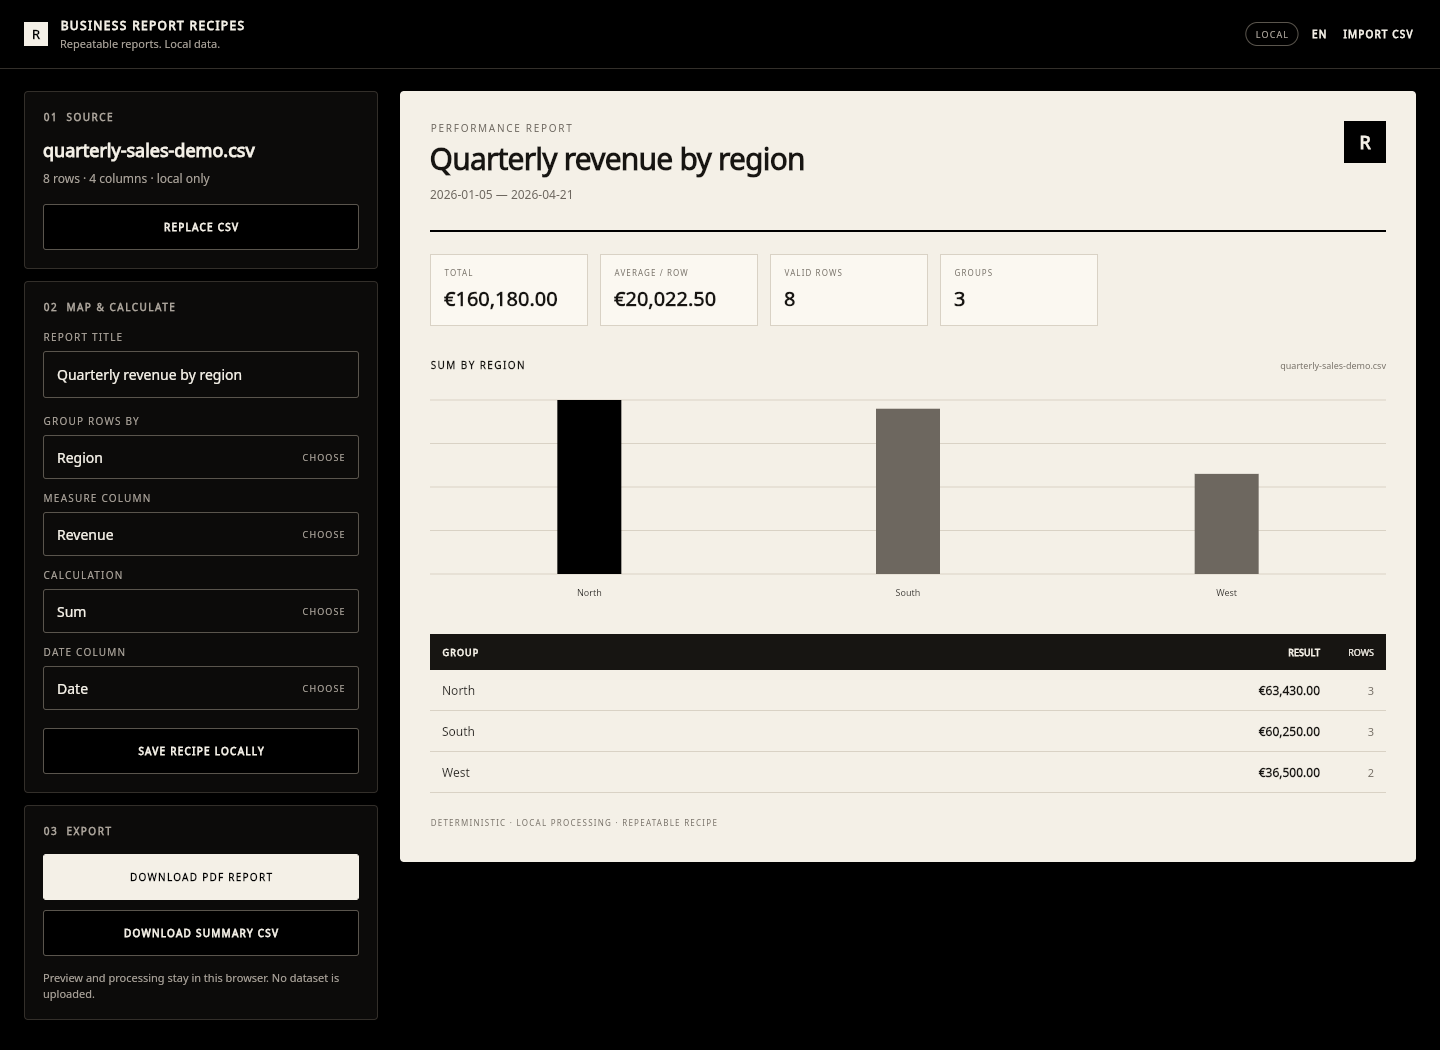
Task: Click the chart's quarterly-sales-demo.csv caption
Action: click(x=1333, y=365)
